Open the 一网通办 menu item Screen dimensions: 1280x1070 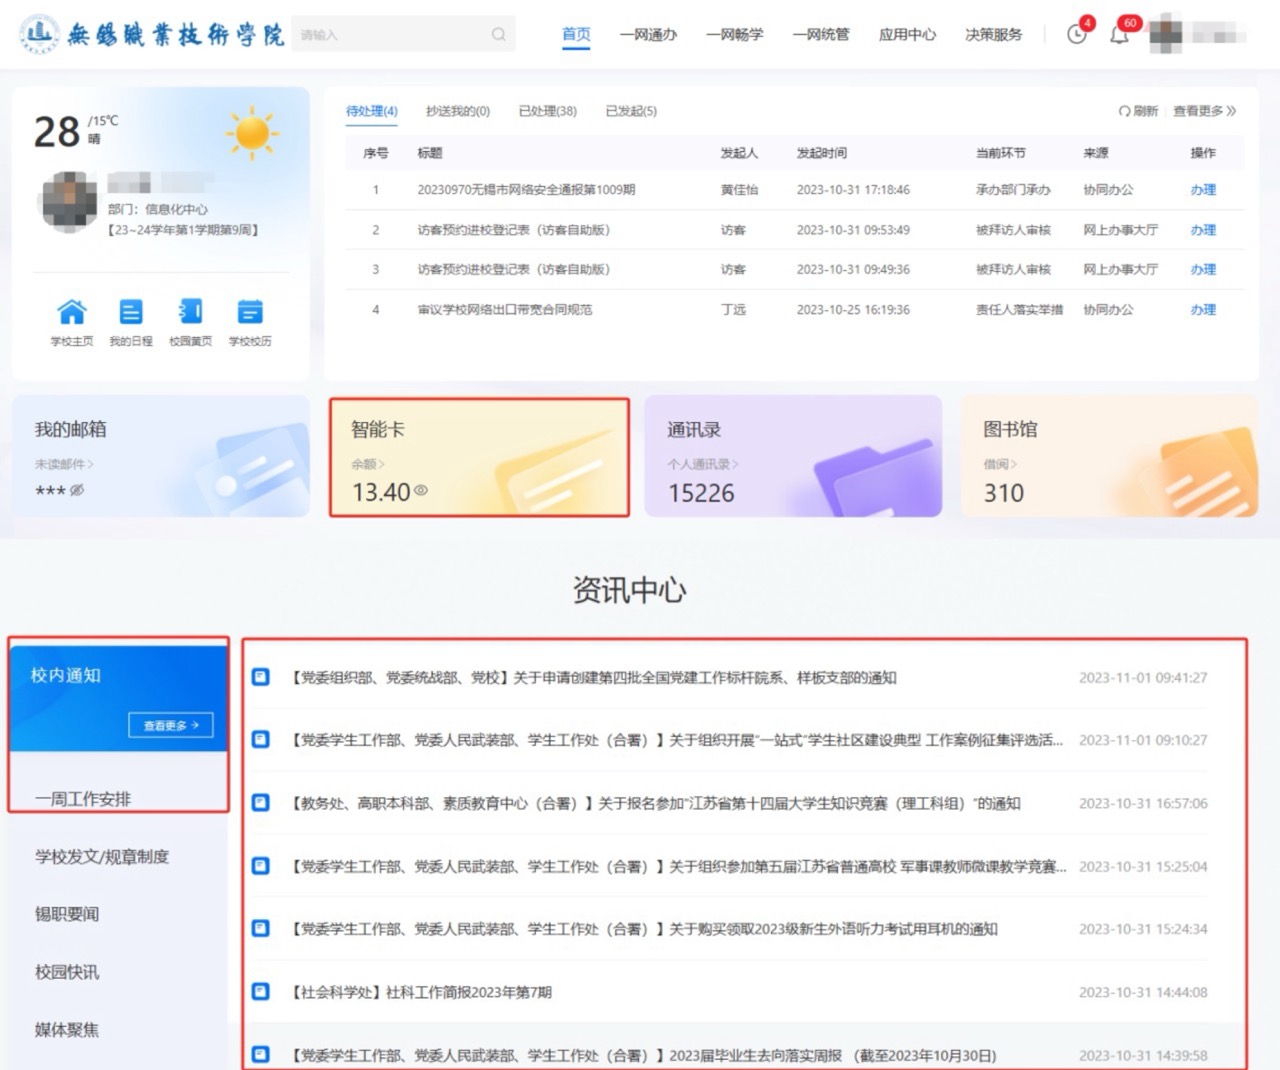pyautogui.click(x=648, y=35)
